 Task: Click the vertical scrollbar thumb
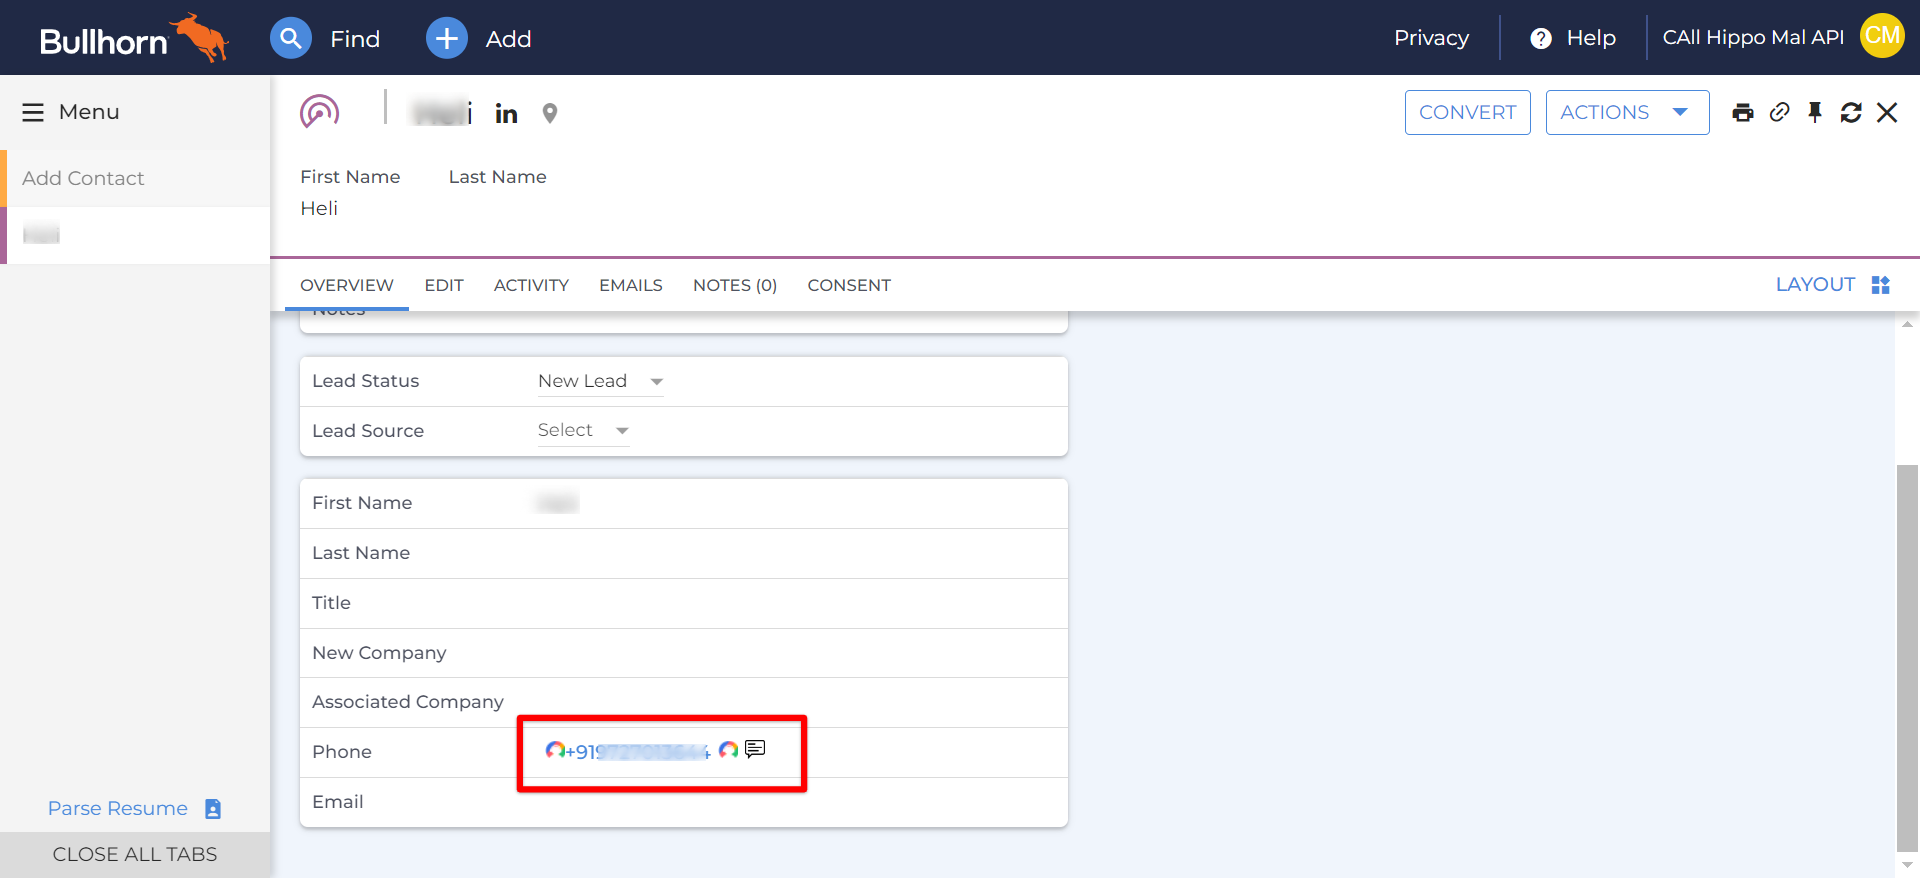point(1907,658)
